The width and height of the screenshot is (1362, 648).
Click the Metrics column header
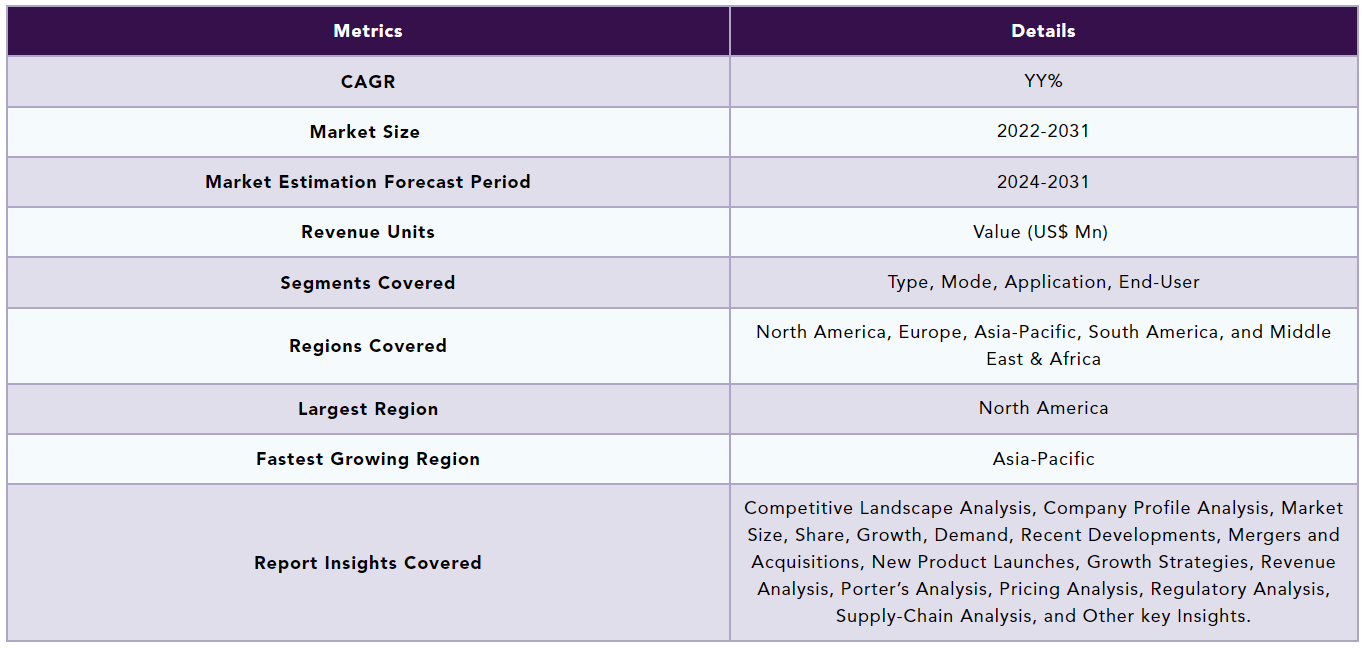click(368, 31)
